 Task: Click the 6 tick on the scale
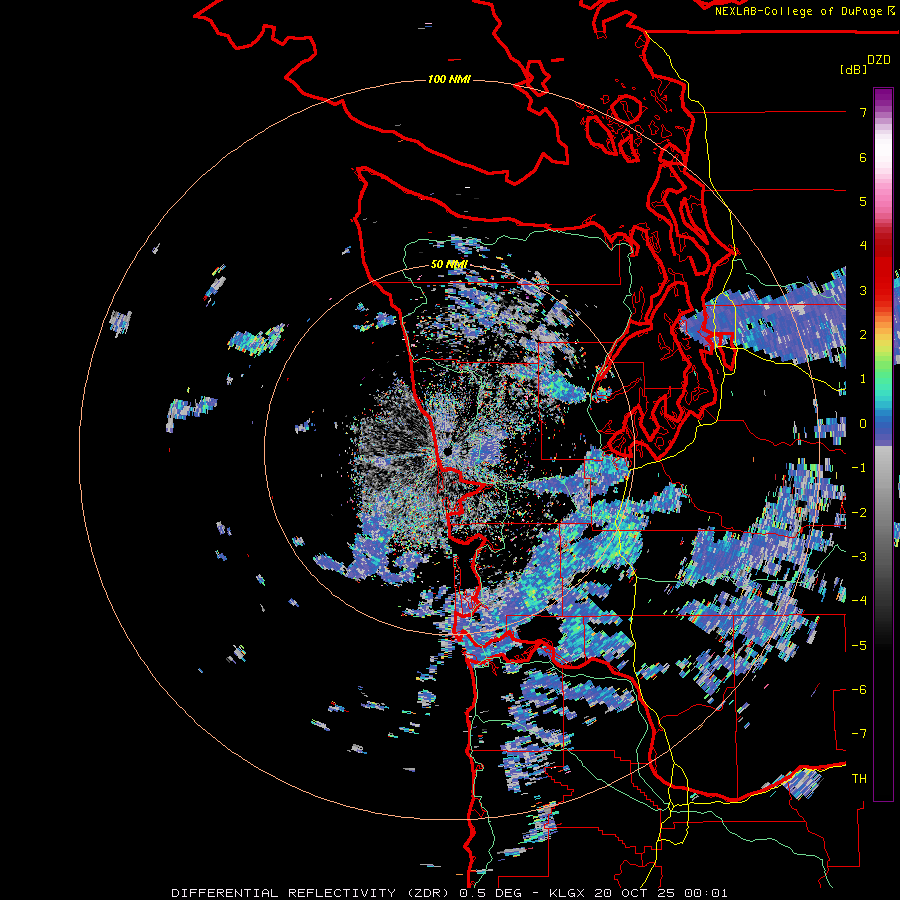point(863,157)
